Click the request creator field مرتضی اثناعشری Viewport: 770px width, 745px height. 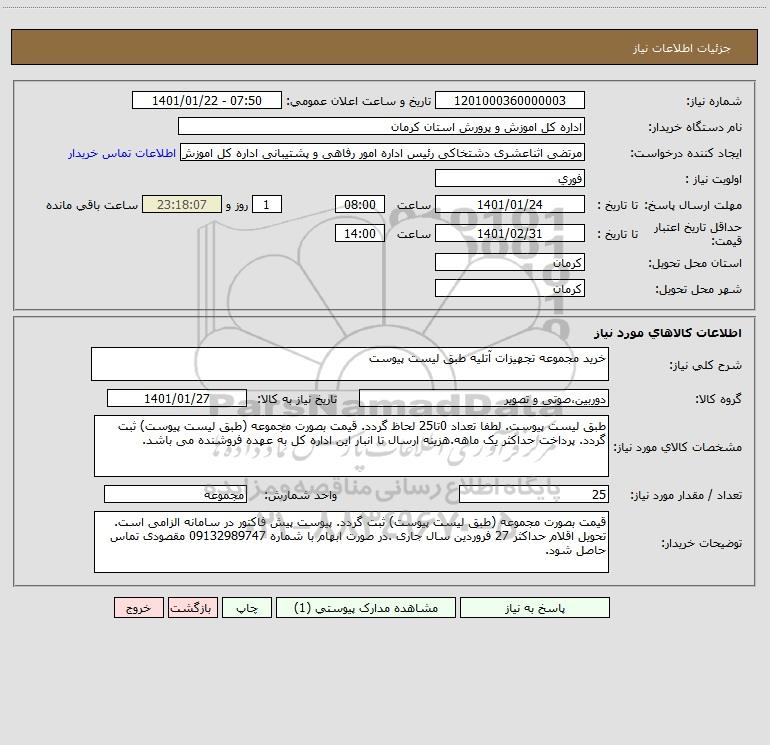(x=383, y=153)
